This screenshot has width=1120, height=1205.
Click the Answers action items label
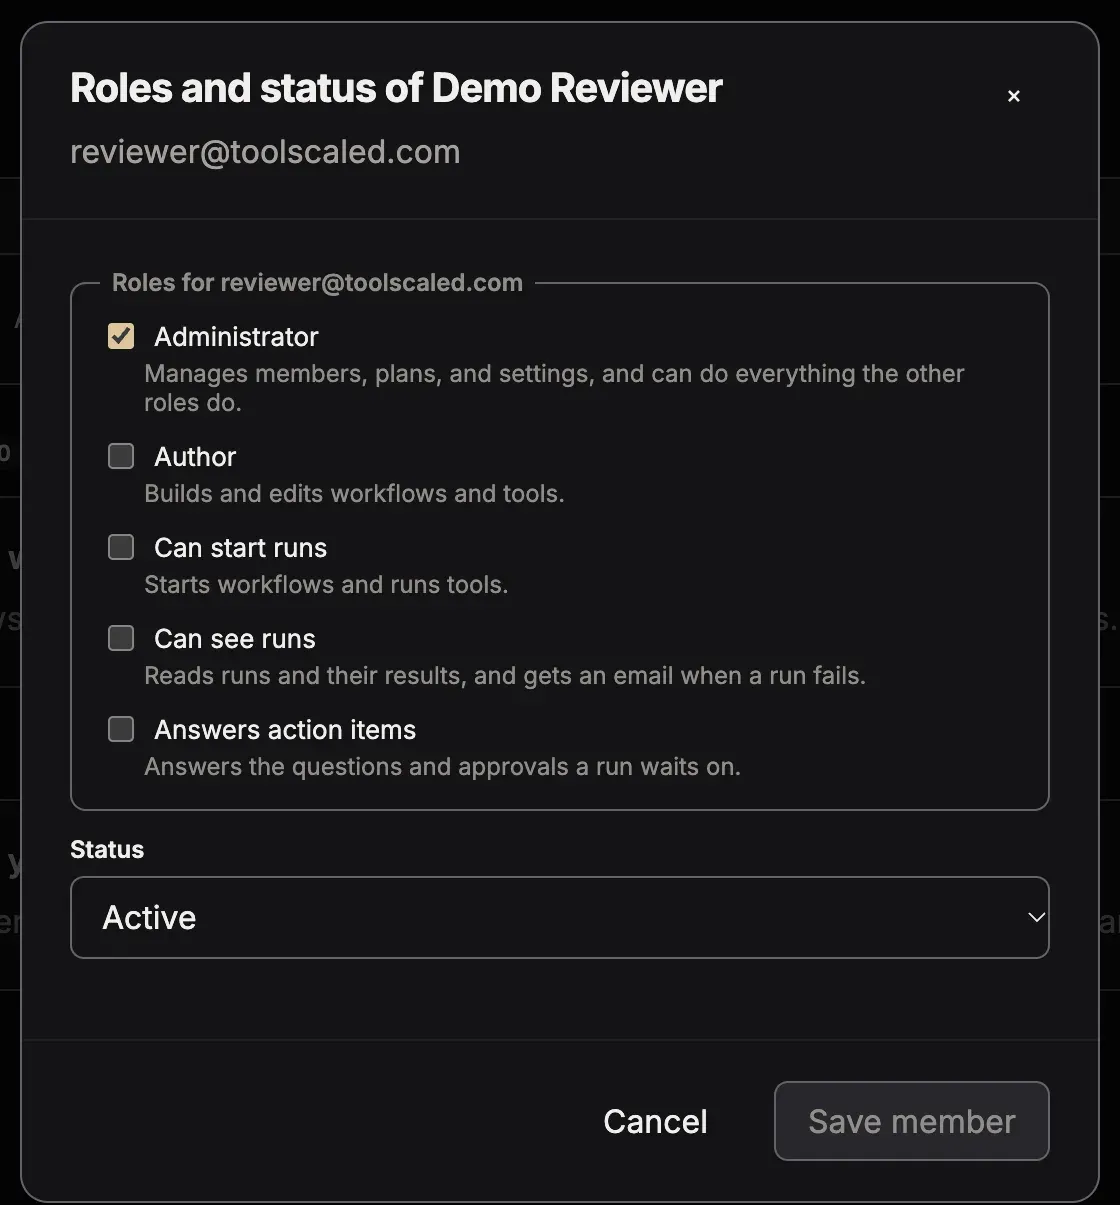(285, 730)
